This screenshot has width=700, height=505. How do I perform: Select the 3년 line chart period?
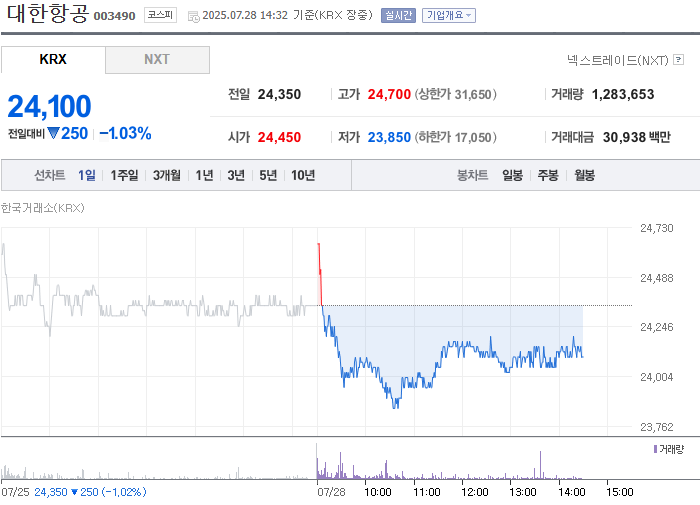pos(236,175)
